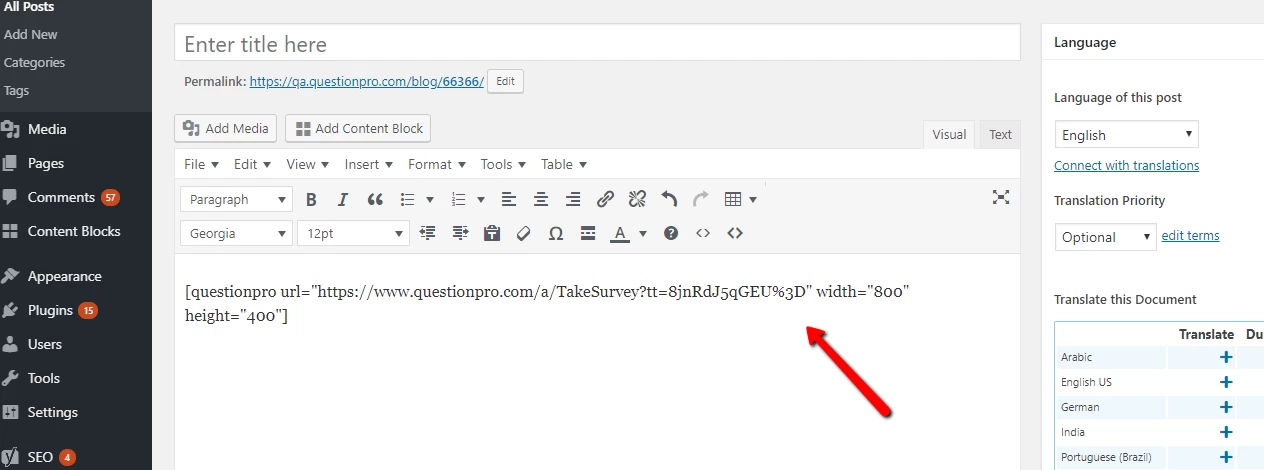Remove link with unlink icon
This screenshot has width=1264, height=470.
click(637, 199)
